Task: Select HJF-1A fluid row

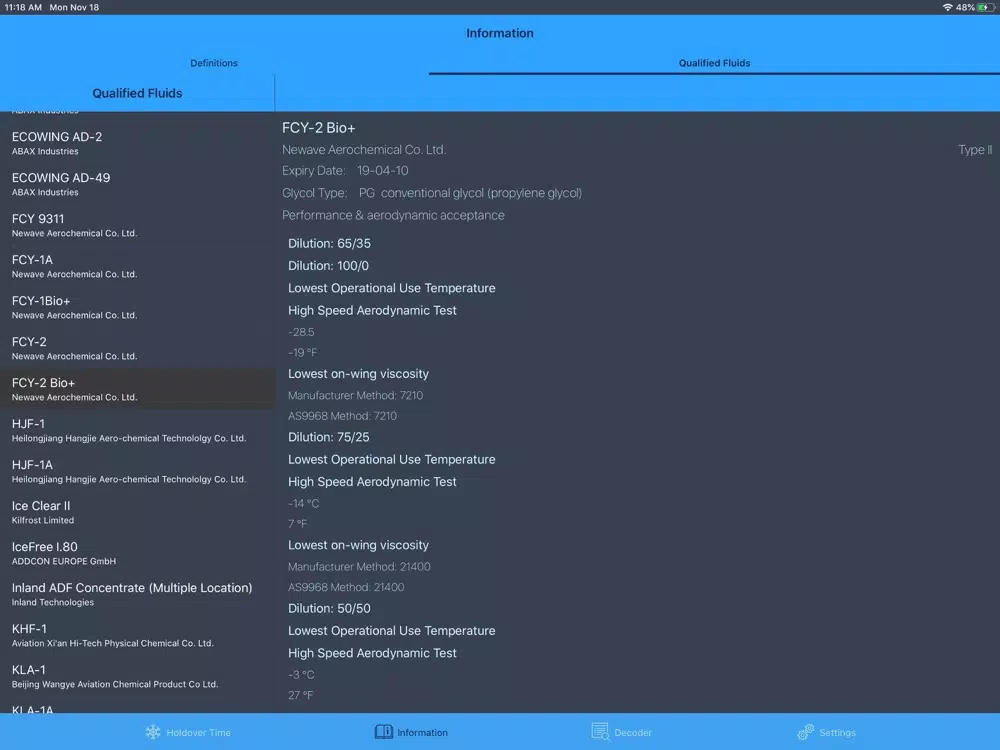Action: click(137, 471)
